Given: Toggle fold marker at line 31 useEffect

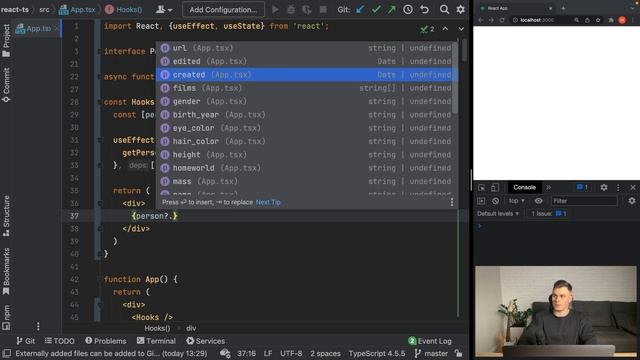Looking at the screenshot, I should (x=100, y=140).
